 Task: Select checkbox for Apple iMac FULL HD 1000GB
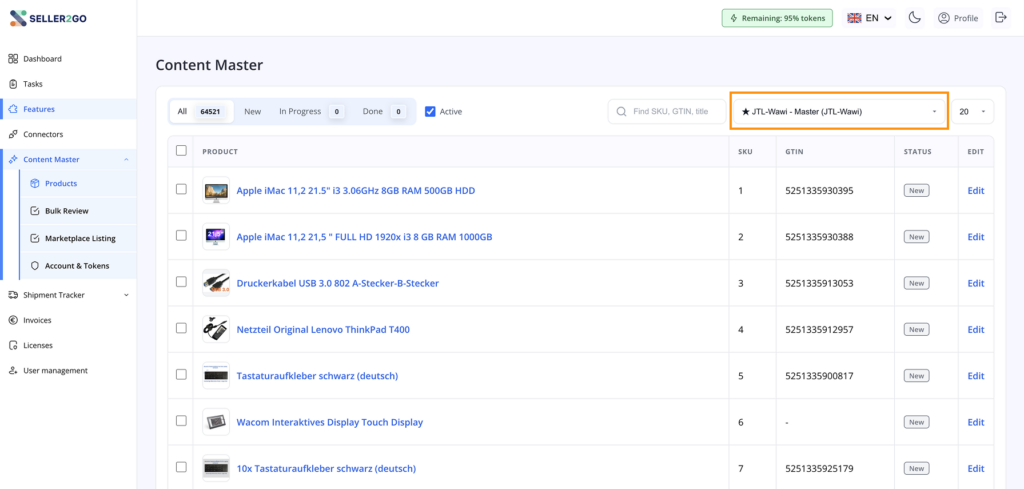click(182, 236)
